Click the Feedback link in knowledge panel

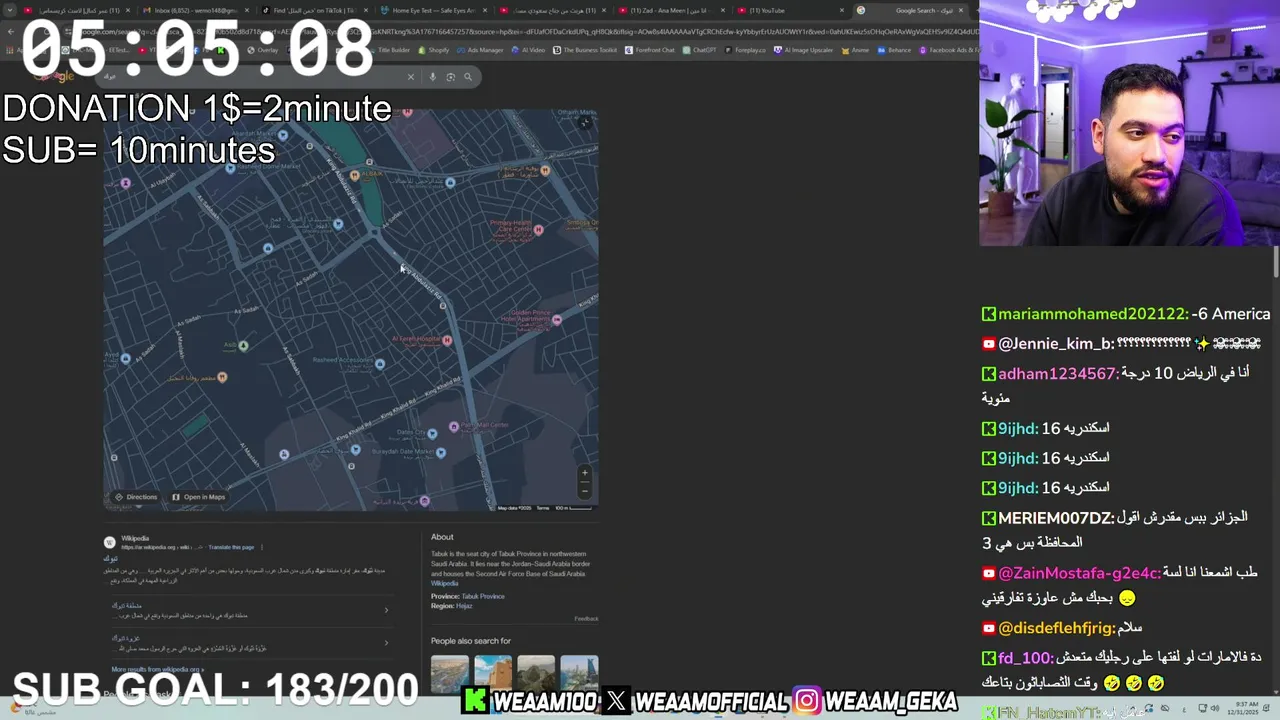point(586,618)
